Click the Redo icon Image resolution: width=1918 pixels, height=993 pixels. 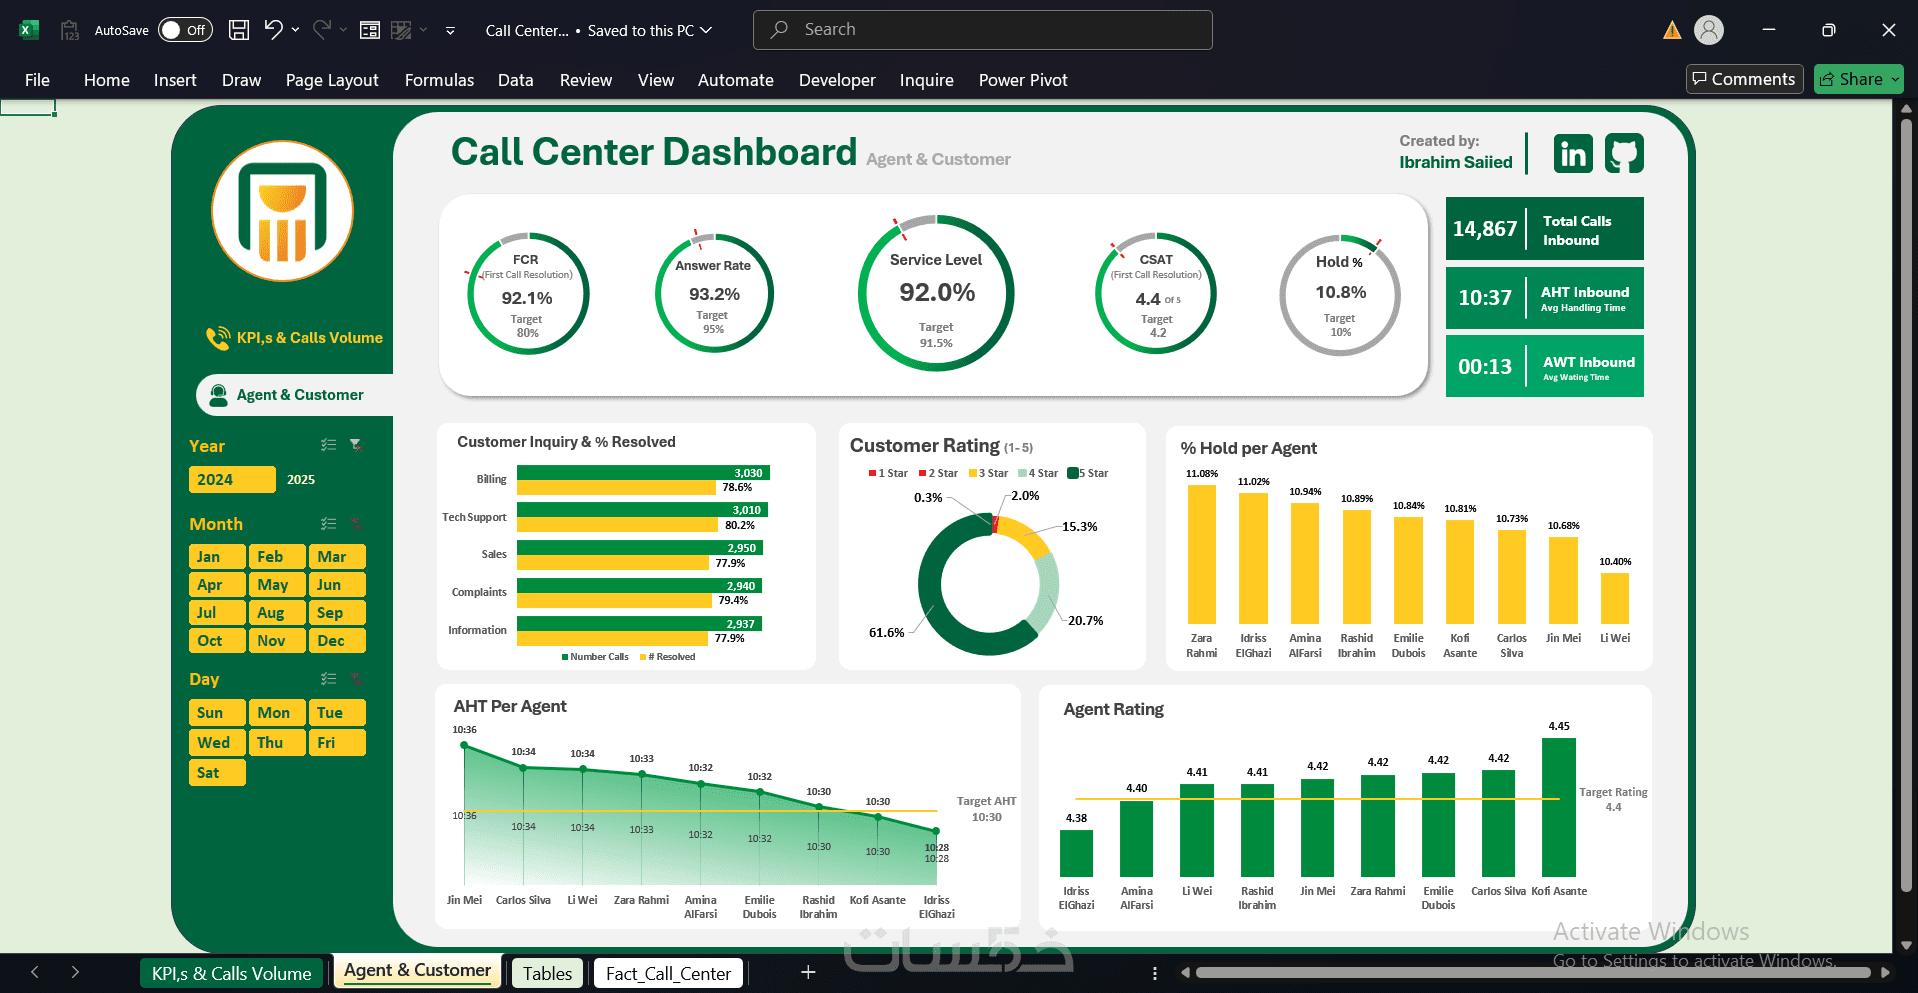(x=322, y=30)
